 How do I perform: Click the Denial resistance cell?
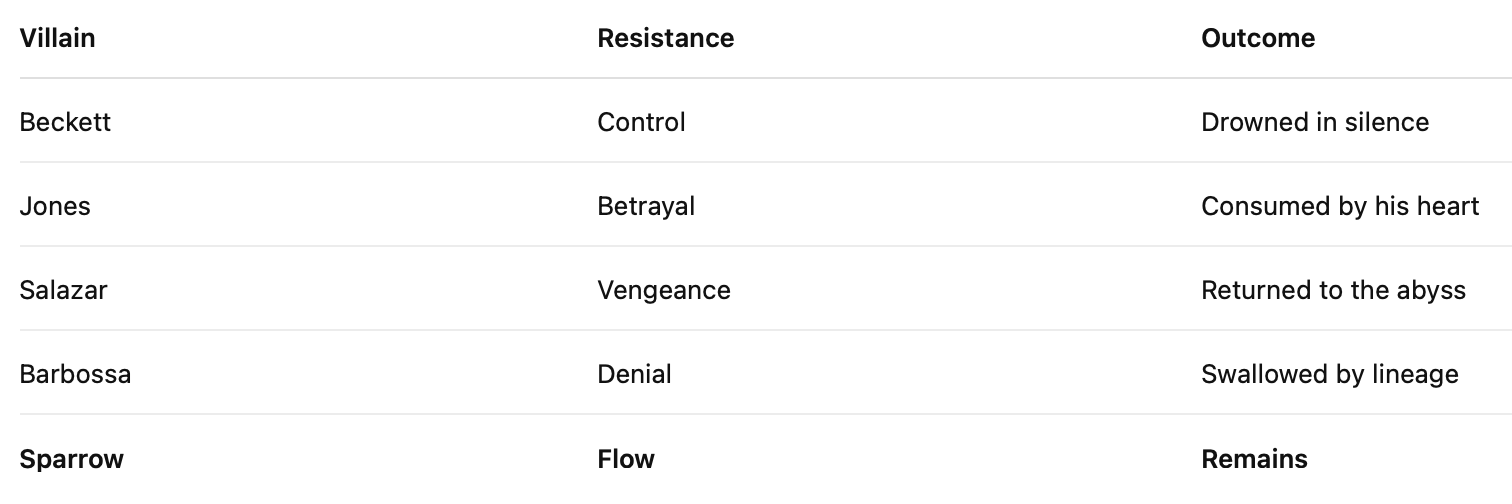(634, 374)
